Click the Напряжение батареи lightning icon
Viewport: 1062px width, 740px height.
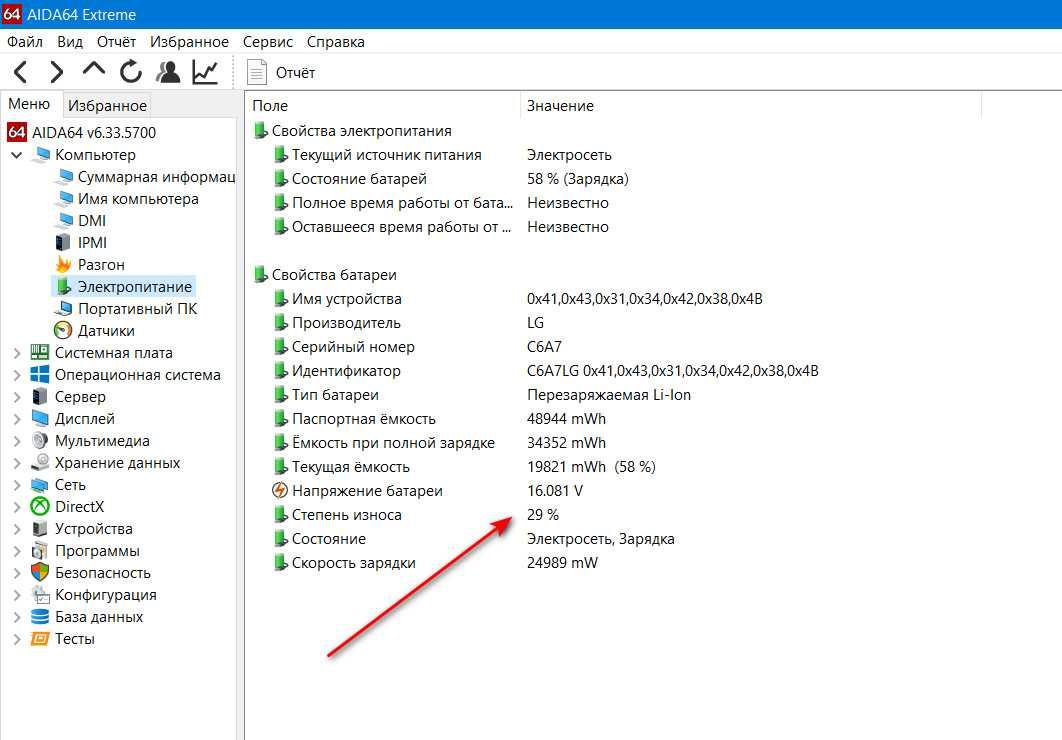pyautogui.click(x=280, y=490)
